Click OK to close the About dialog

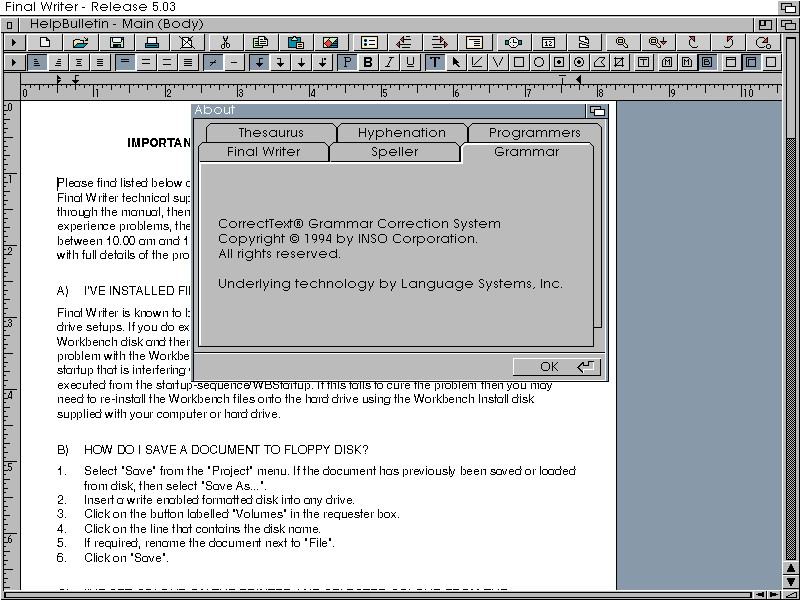point(557,366)
